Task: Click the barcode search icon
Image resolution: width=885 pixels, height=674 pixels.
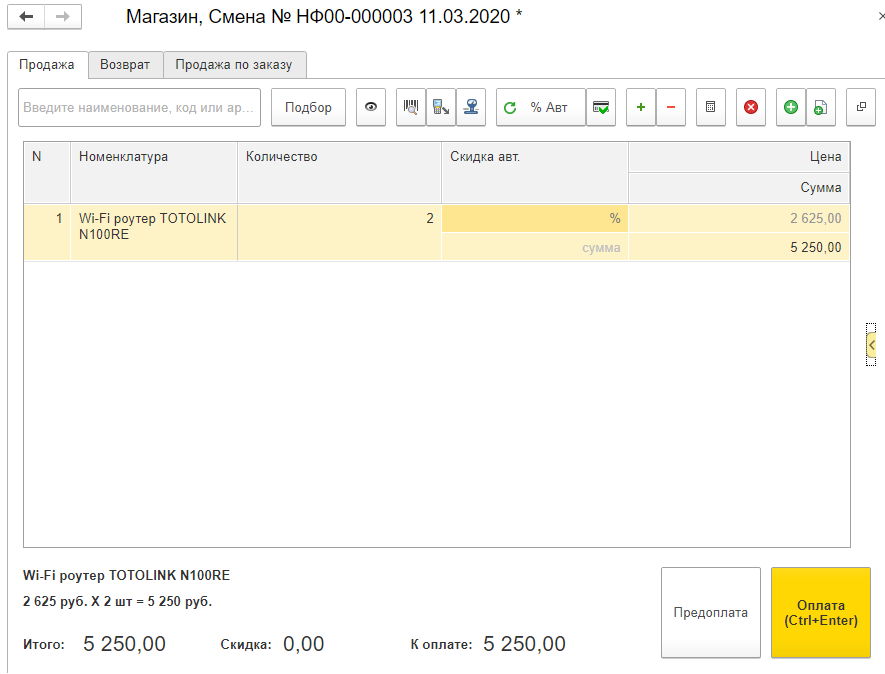Action: (411, 107)
